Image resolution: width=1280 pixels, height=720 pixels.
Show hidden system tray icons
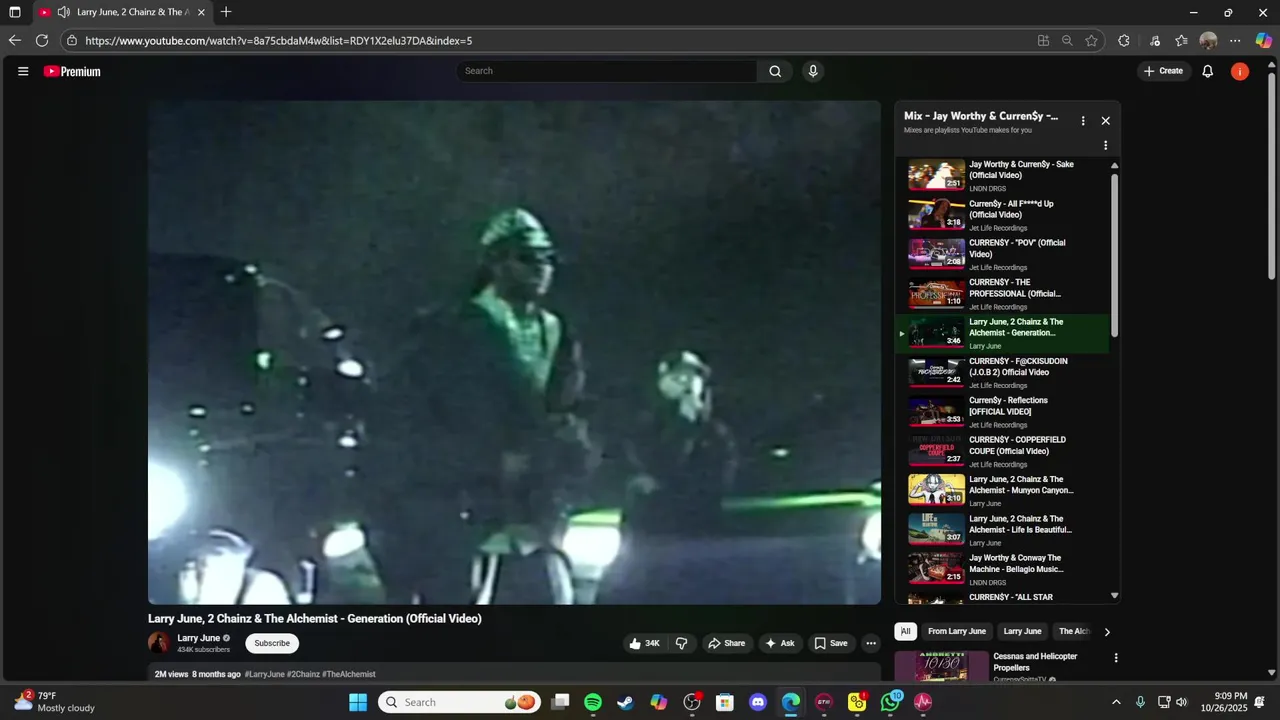1116,702
